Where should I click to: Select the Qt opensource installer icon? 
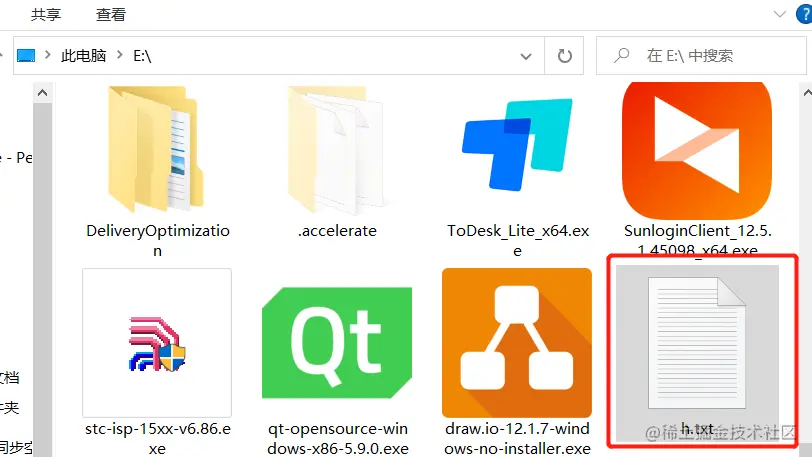337,342
